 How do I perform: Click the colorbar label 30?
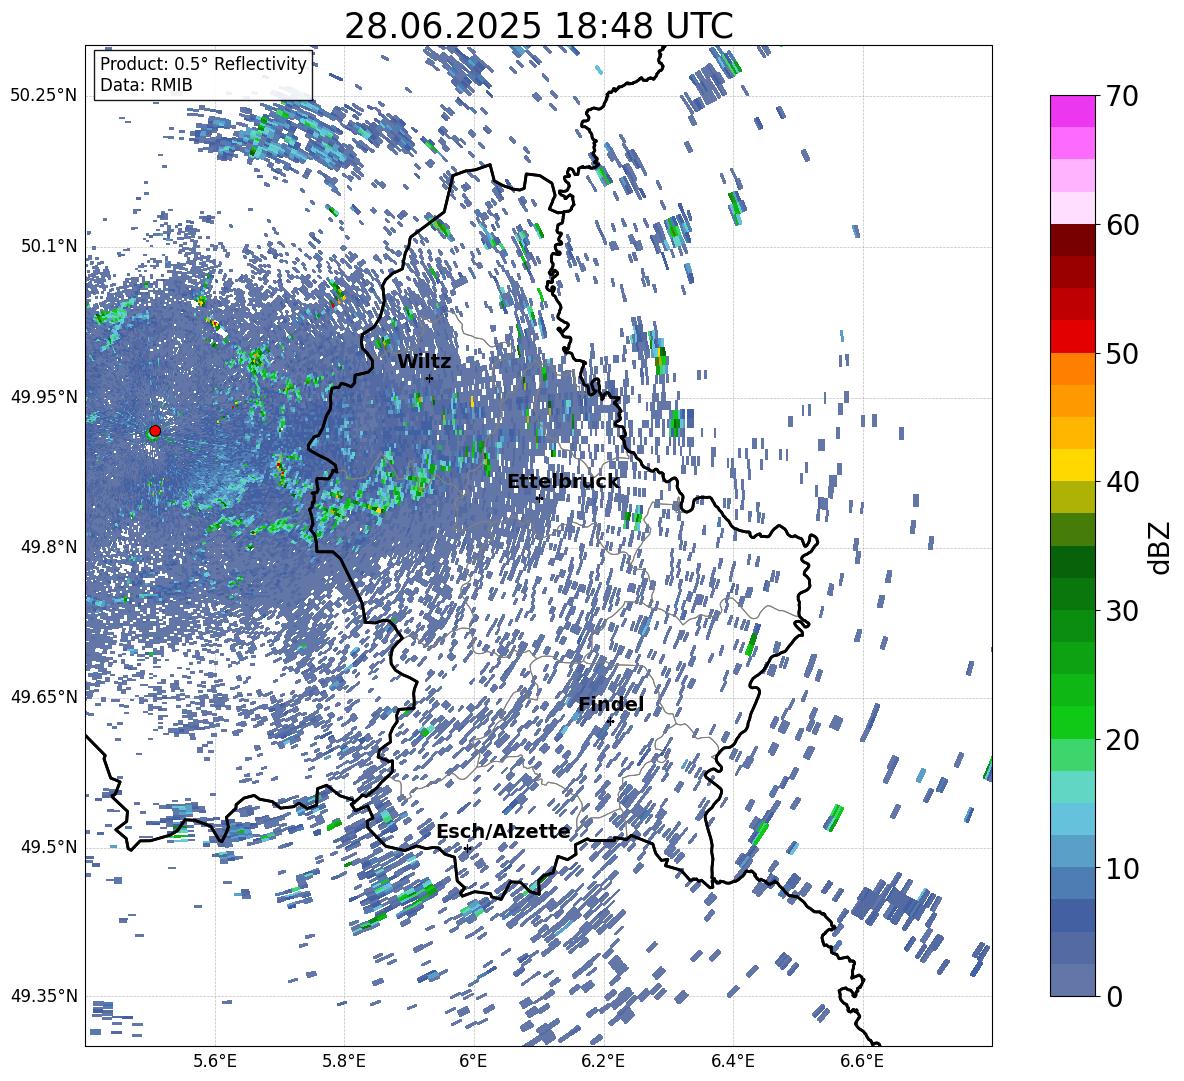coord(1122,611)
